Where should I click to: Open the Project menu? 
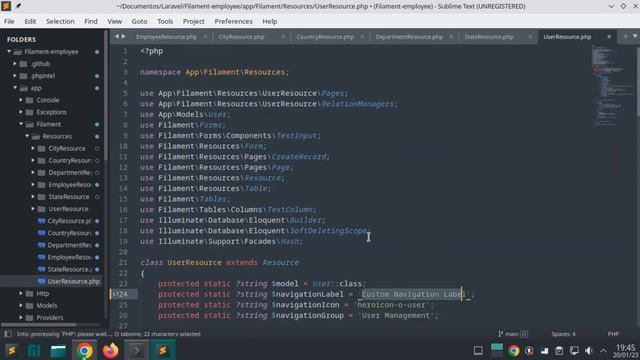click(x=193, y=21)
